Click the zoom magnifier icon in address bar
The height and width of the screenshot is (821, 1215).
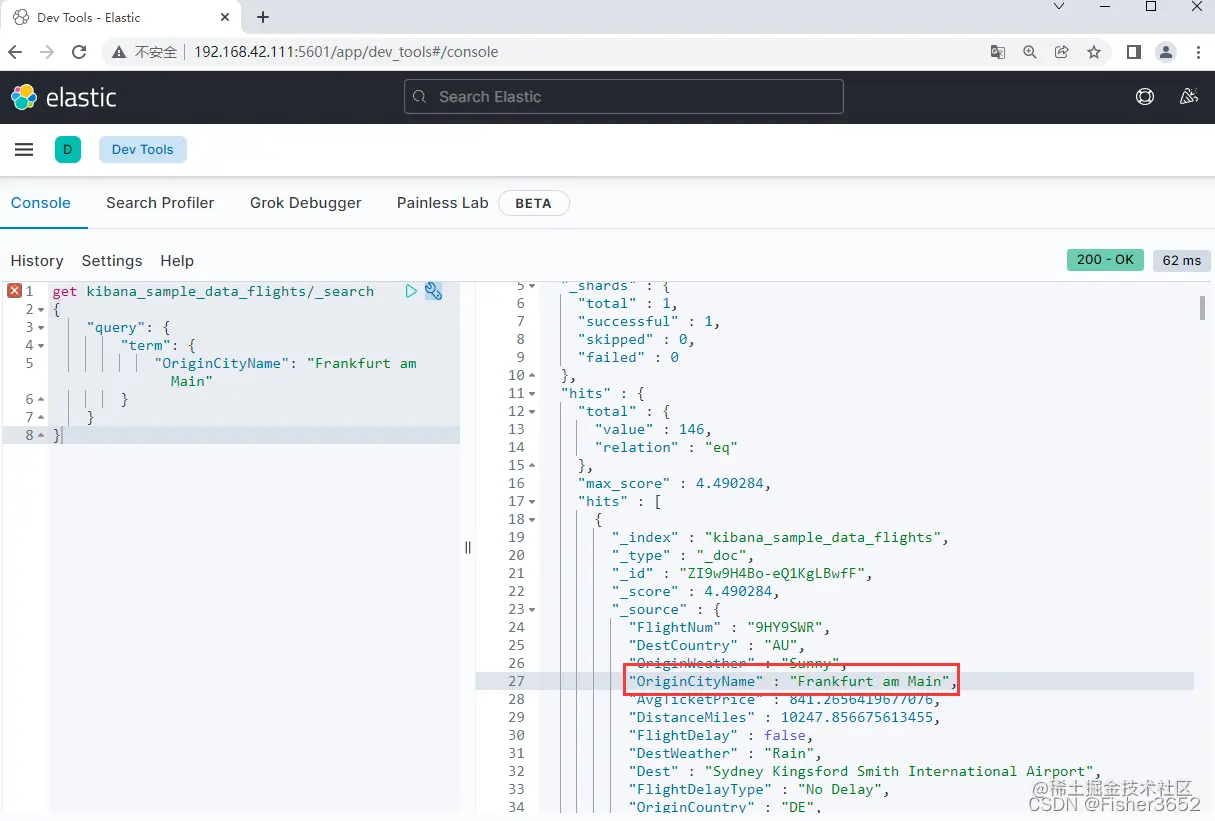pos(1029,52)
